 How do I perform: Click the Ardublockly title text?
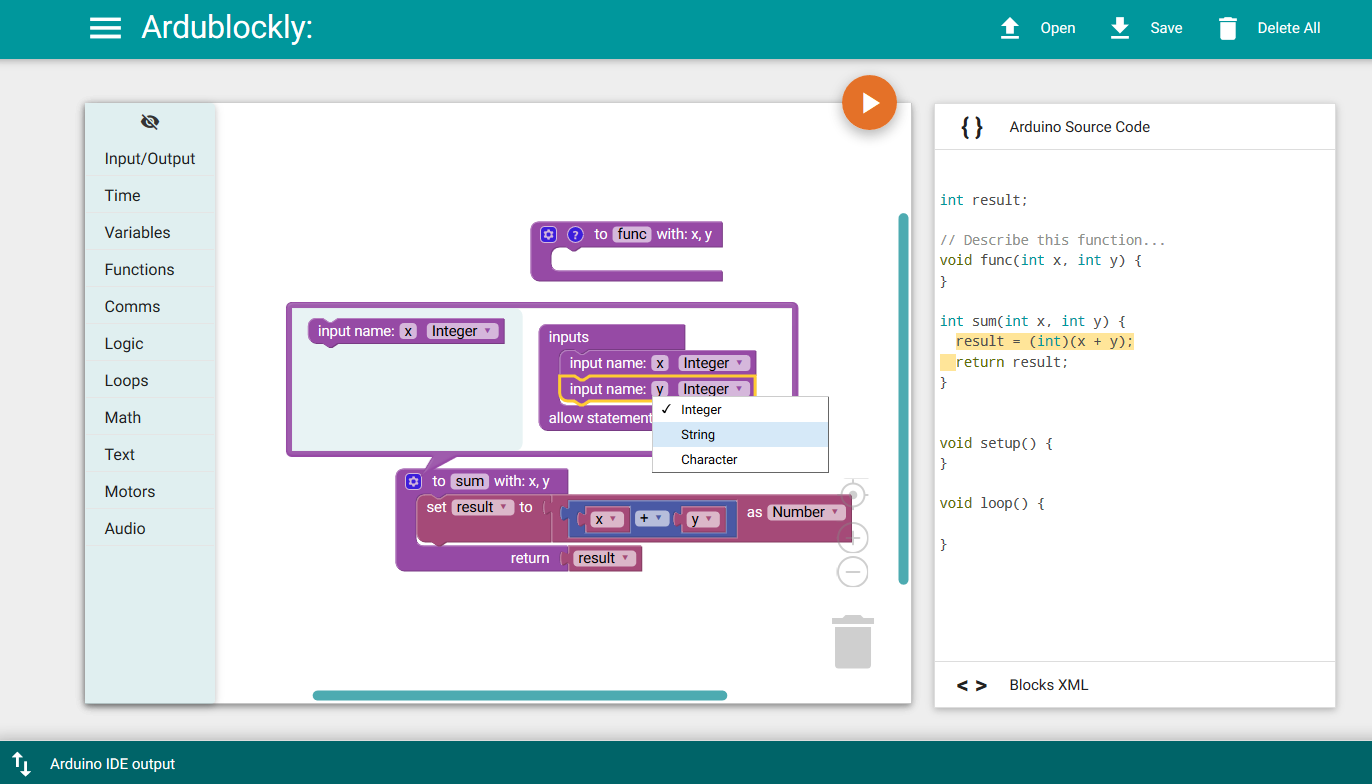[x=227, y=27]
